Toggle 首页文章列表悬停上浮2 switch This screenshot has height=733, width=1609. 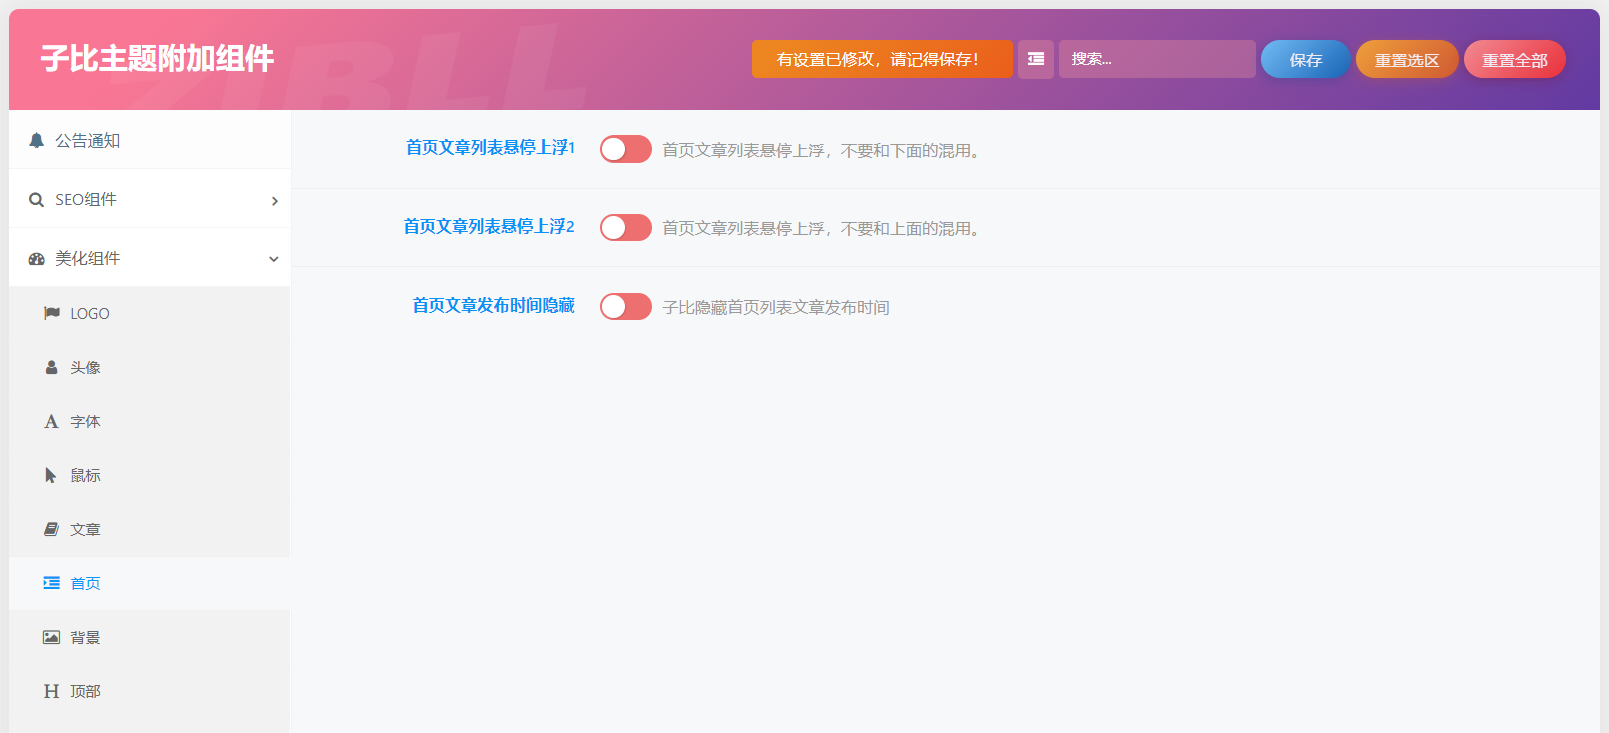[x=626, y=228]
